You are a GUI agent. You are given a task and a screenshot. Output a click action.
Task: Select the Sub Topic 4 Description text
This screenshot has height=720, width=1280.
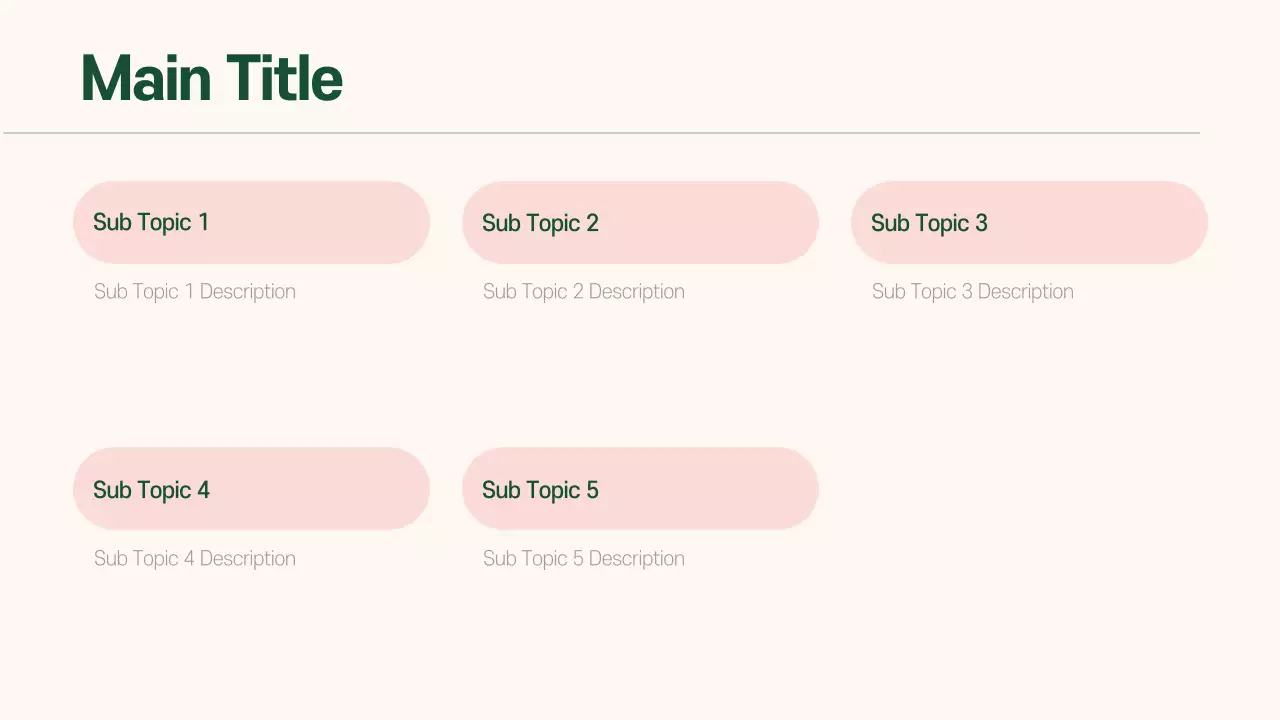click(x=195, y=559)
